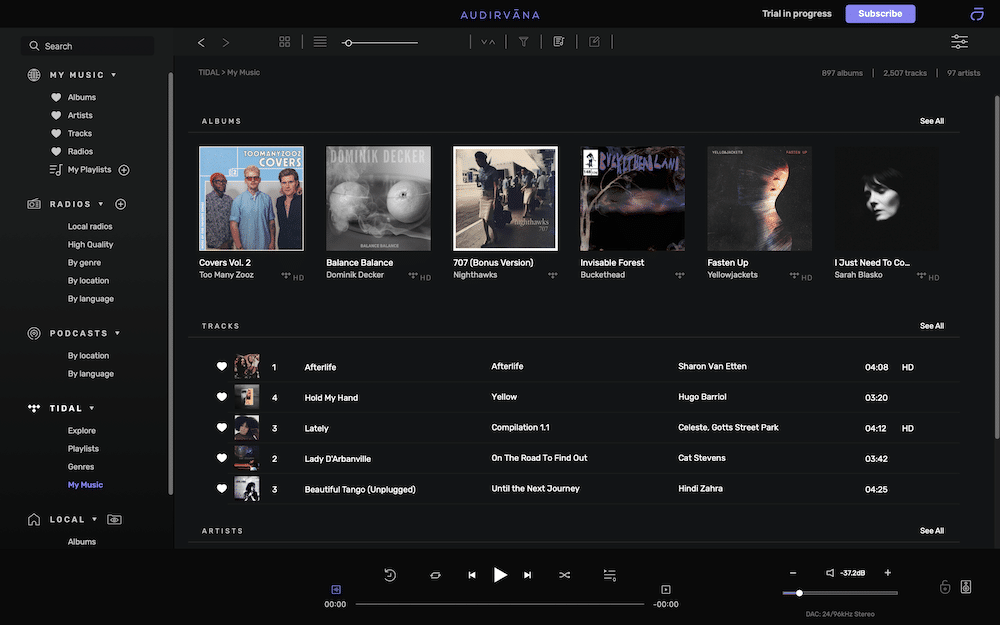The height and width of the screenshot is (625, 1000).
Task: Unfavorite the Hold My Hand heart
Action: point(221,397)
